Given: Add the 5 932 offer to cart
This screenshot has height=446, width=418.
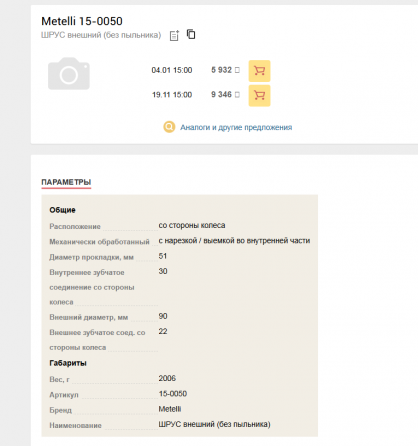Looking at the screenshot, I should coord(259,71).
